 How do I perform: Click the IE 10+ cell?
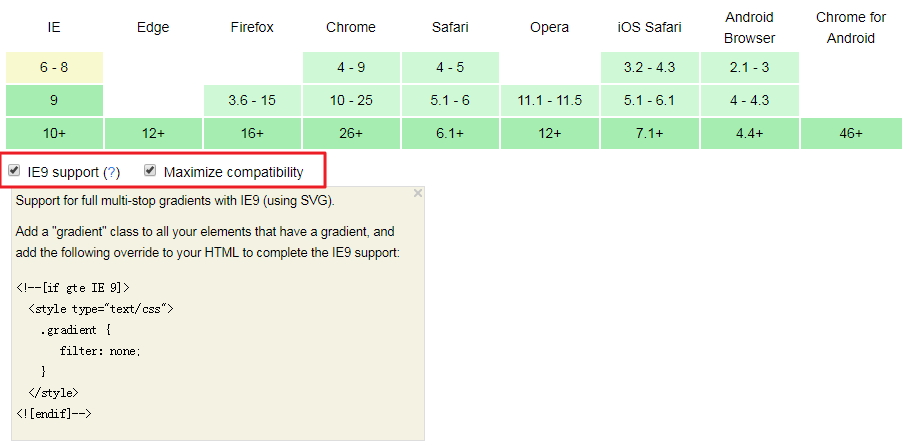click(54, 133)
